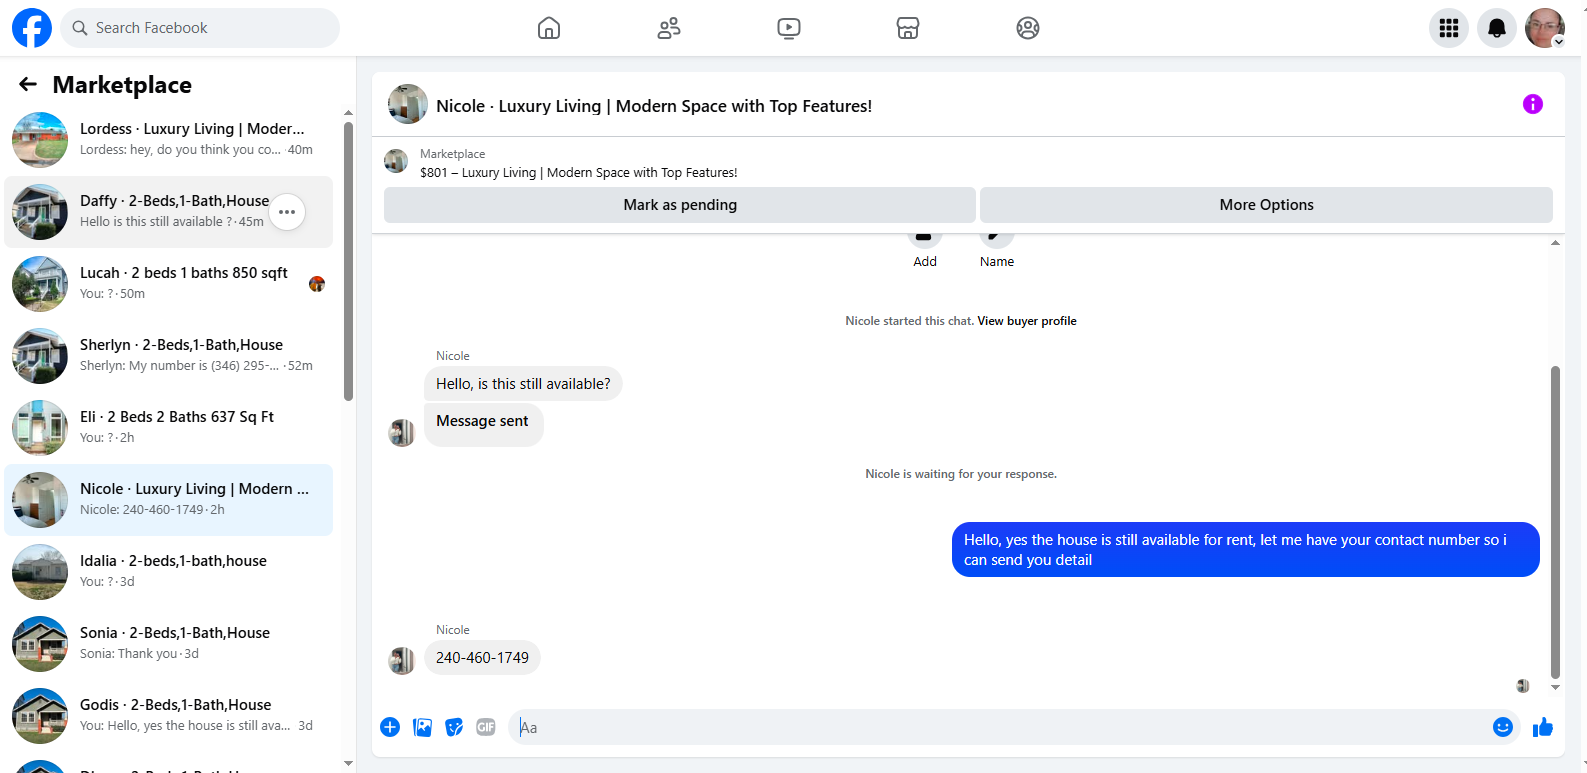This screenshot has height=773, width=1587.
Task: Click the Add label in the chat
Action: [925, 262]
